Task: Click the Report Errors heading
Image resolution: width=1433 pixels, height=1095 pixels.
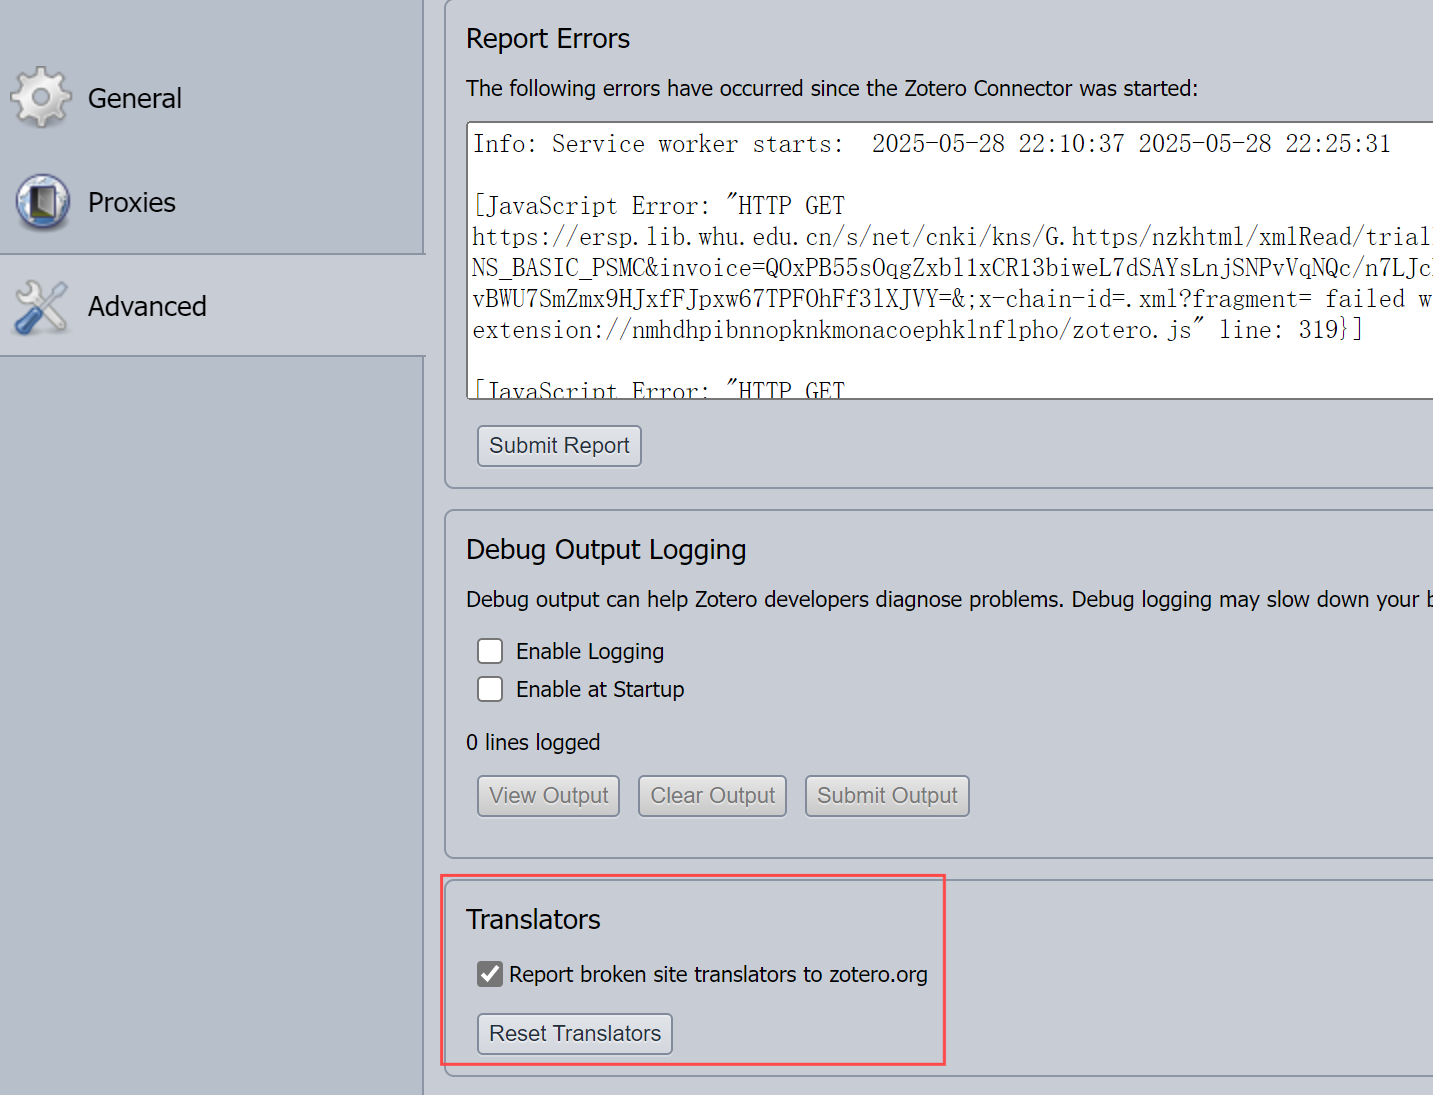Action: point(548,39)
